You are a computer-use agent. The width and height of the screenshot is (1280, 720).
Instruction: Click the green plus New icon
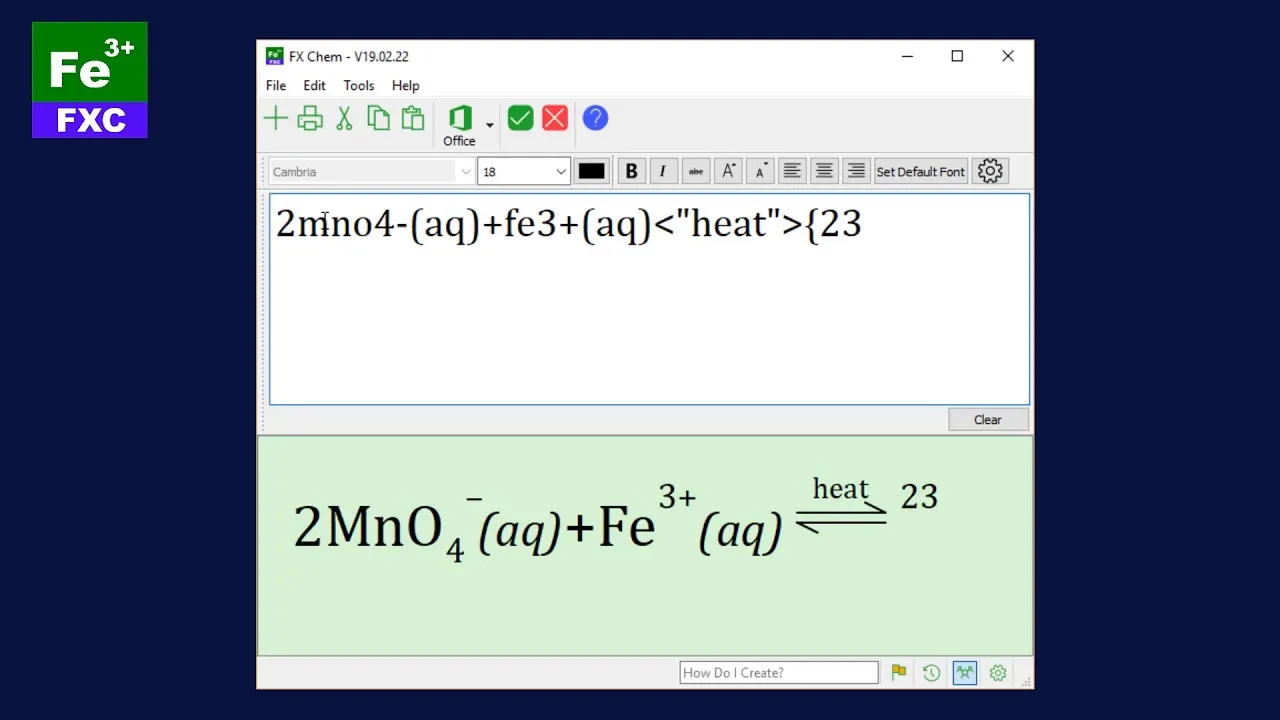275,119
